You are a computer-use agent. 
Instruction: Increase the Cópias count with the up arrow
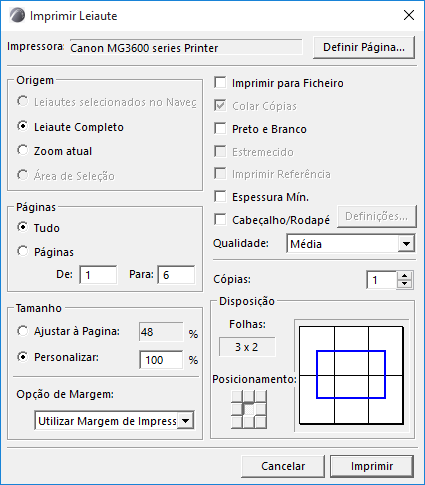pyautogui.click(x=405, y=276)
